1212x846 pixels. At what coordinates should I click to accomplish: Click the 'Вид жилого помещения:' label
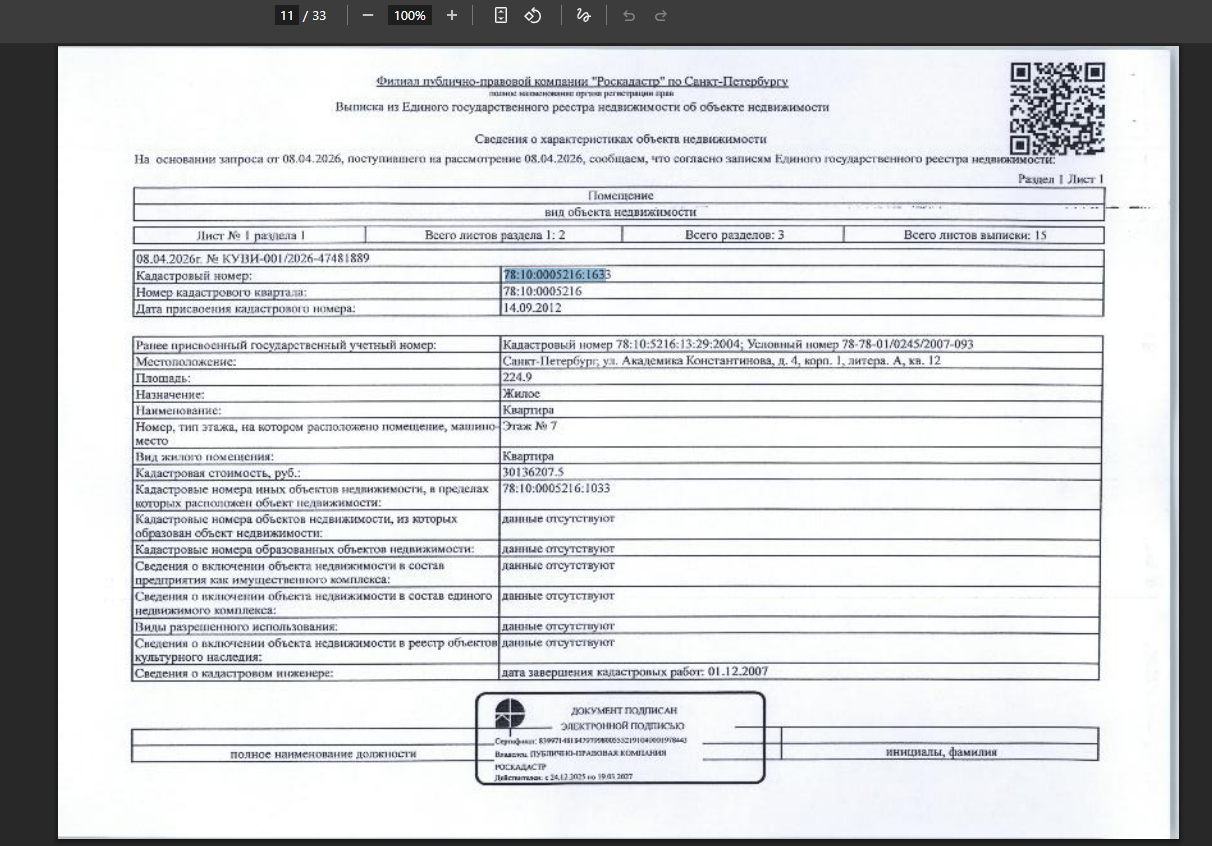(204, 456)
